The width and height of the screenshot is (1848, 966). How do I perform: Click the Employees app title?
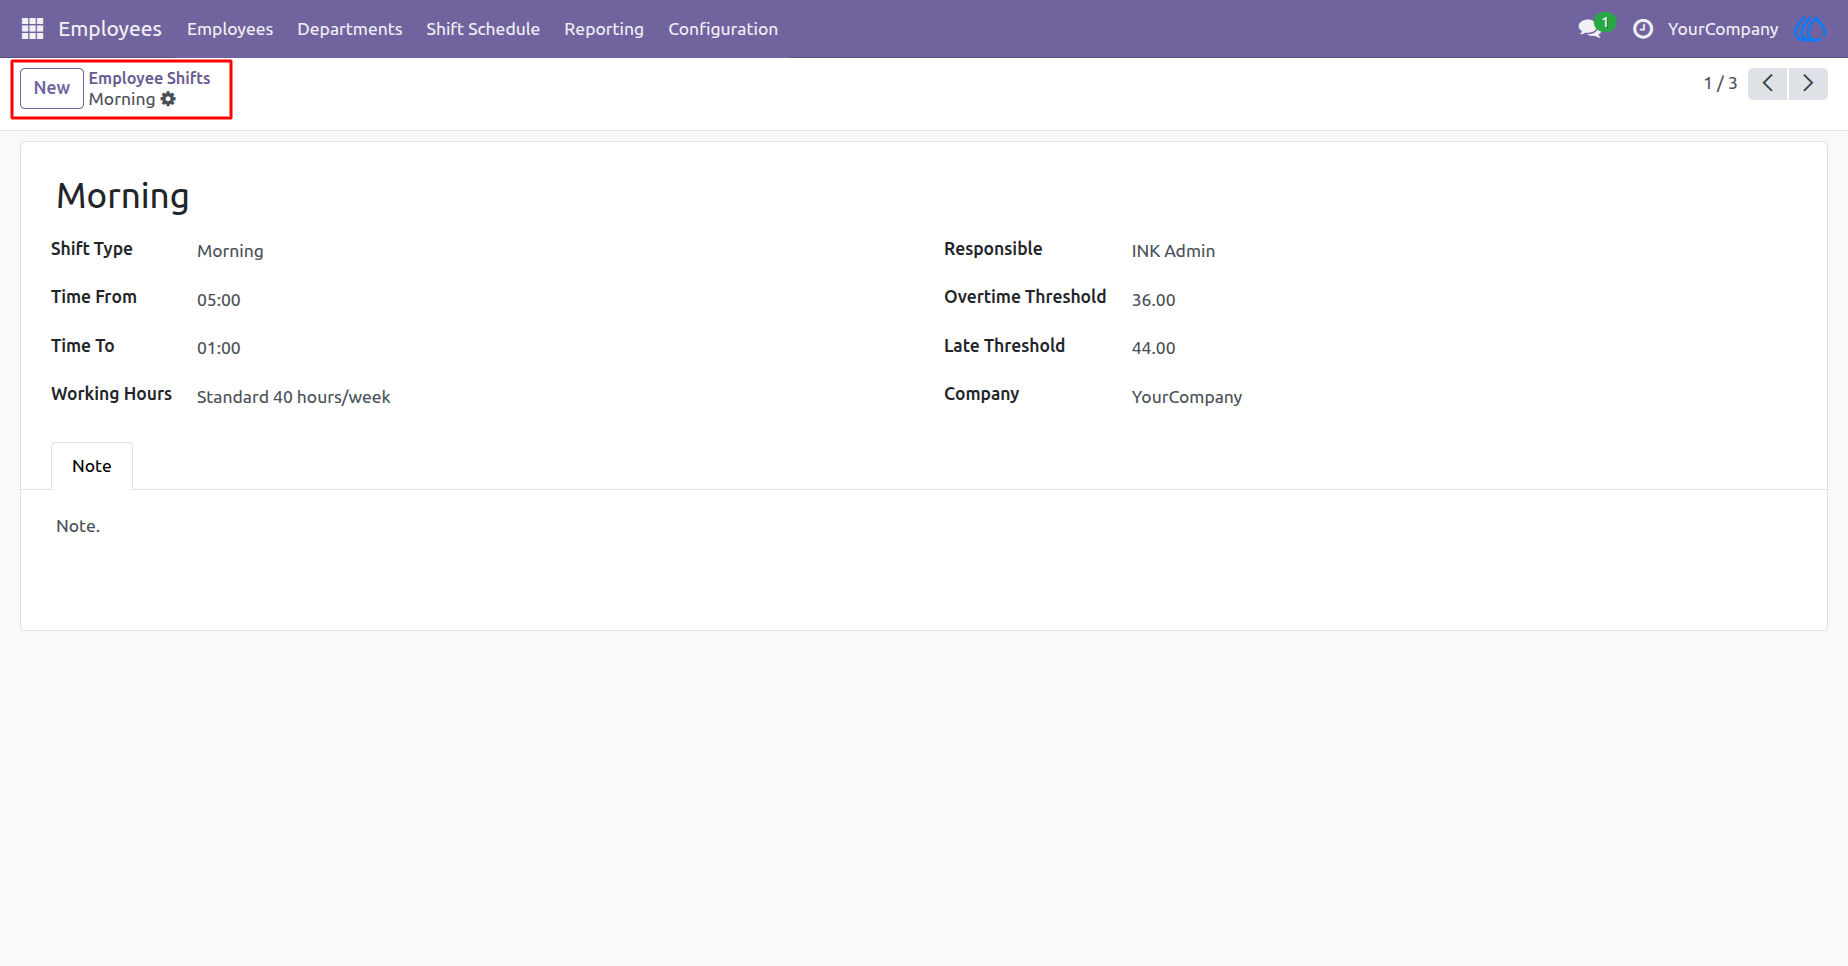tap(110, 29)
